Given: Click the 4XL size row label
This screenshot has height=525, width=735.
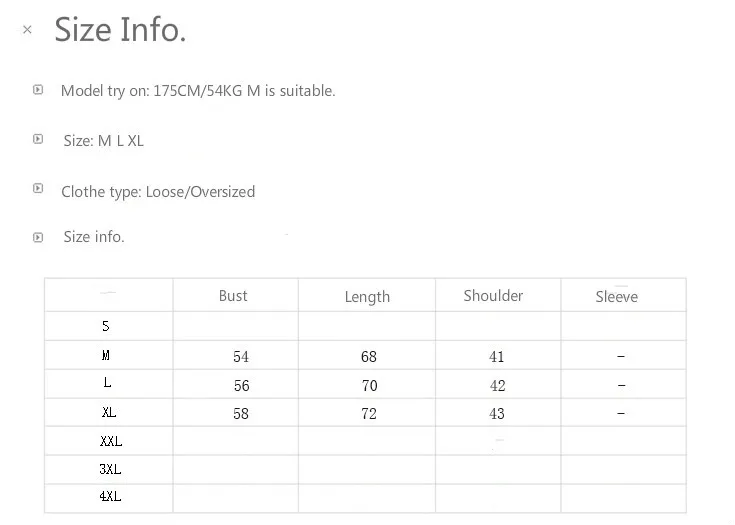Looking at the screenshot, I should (110, 496).
